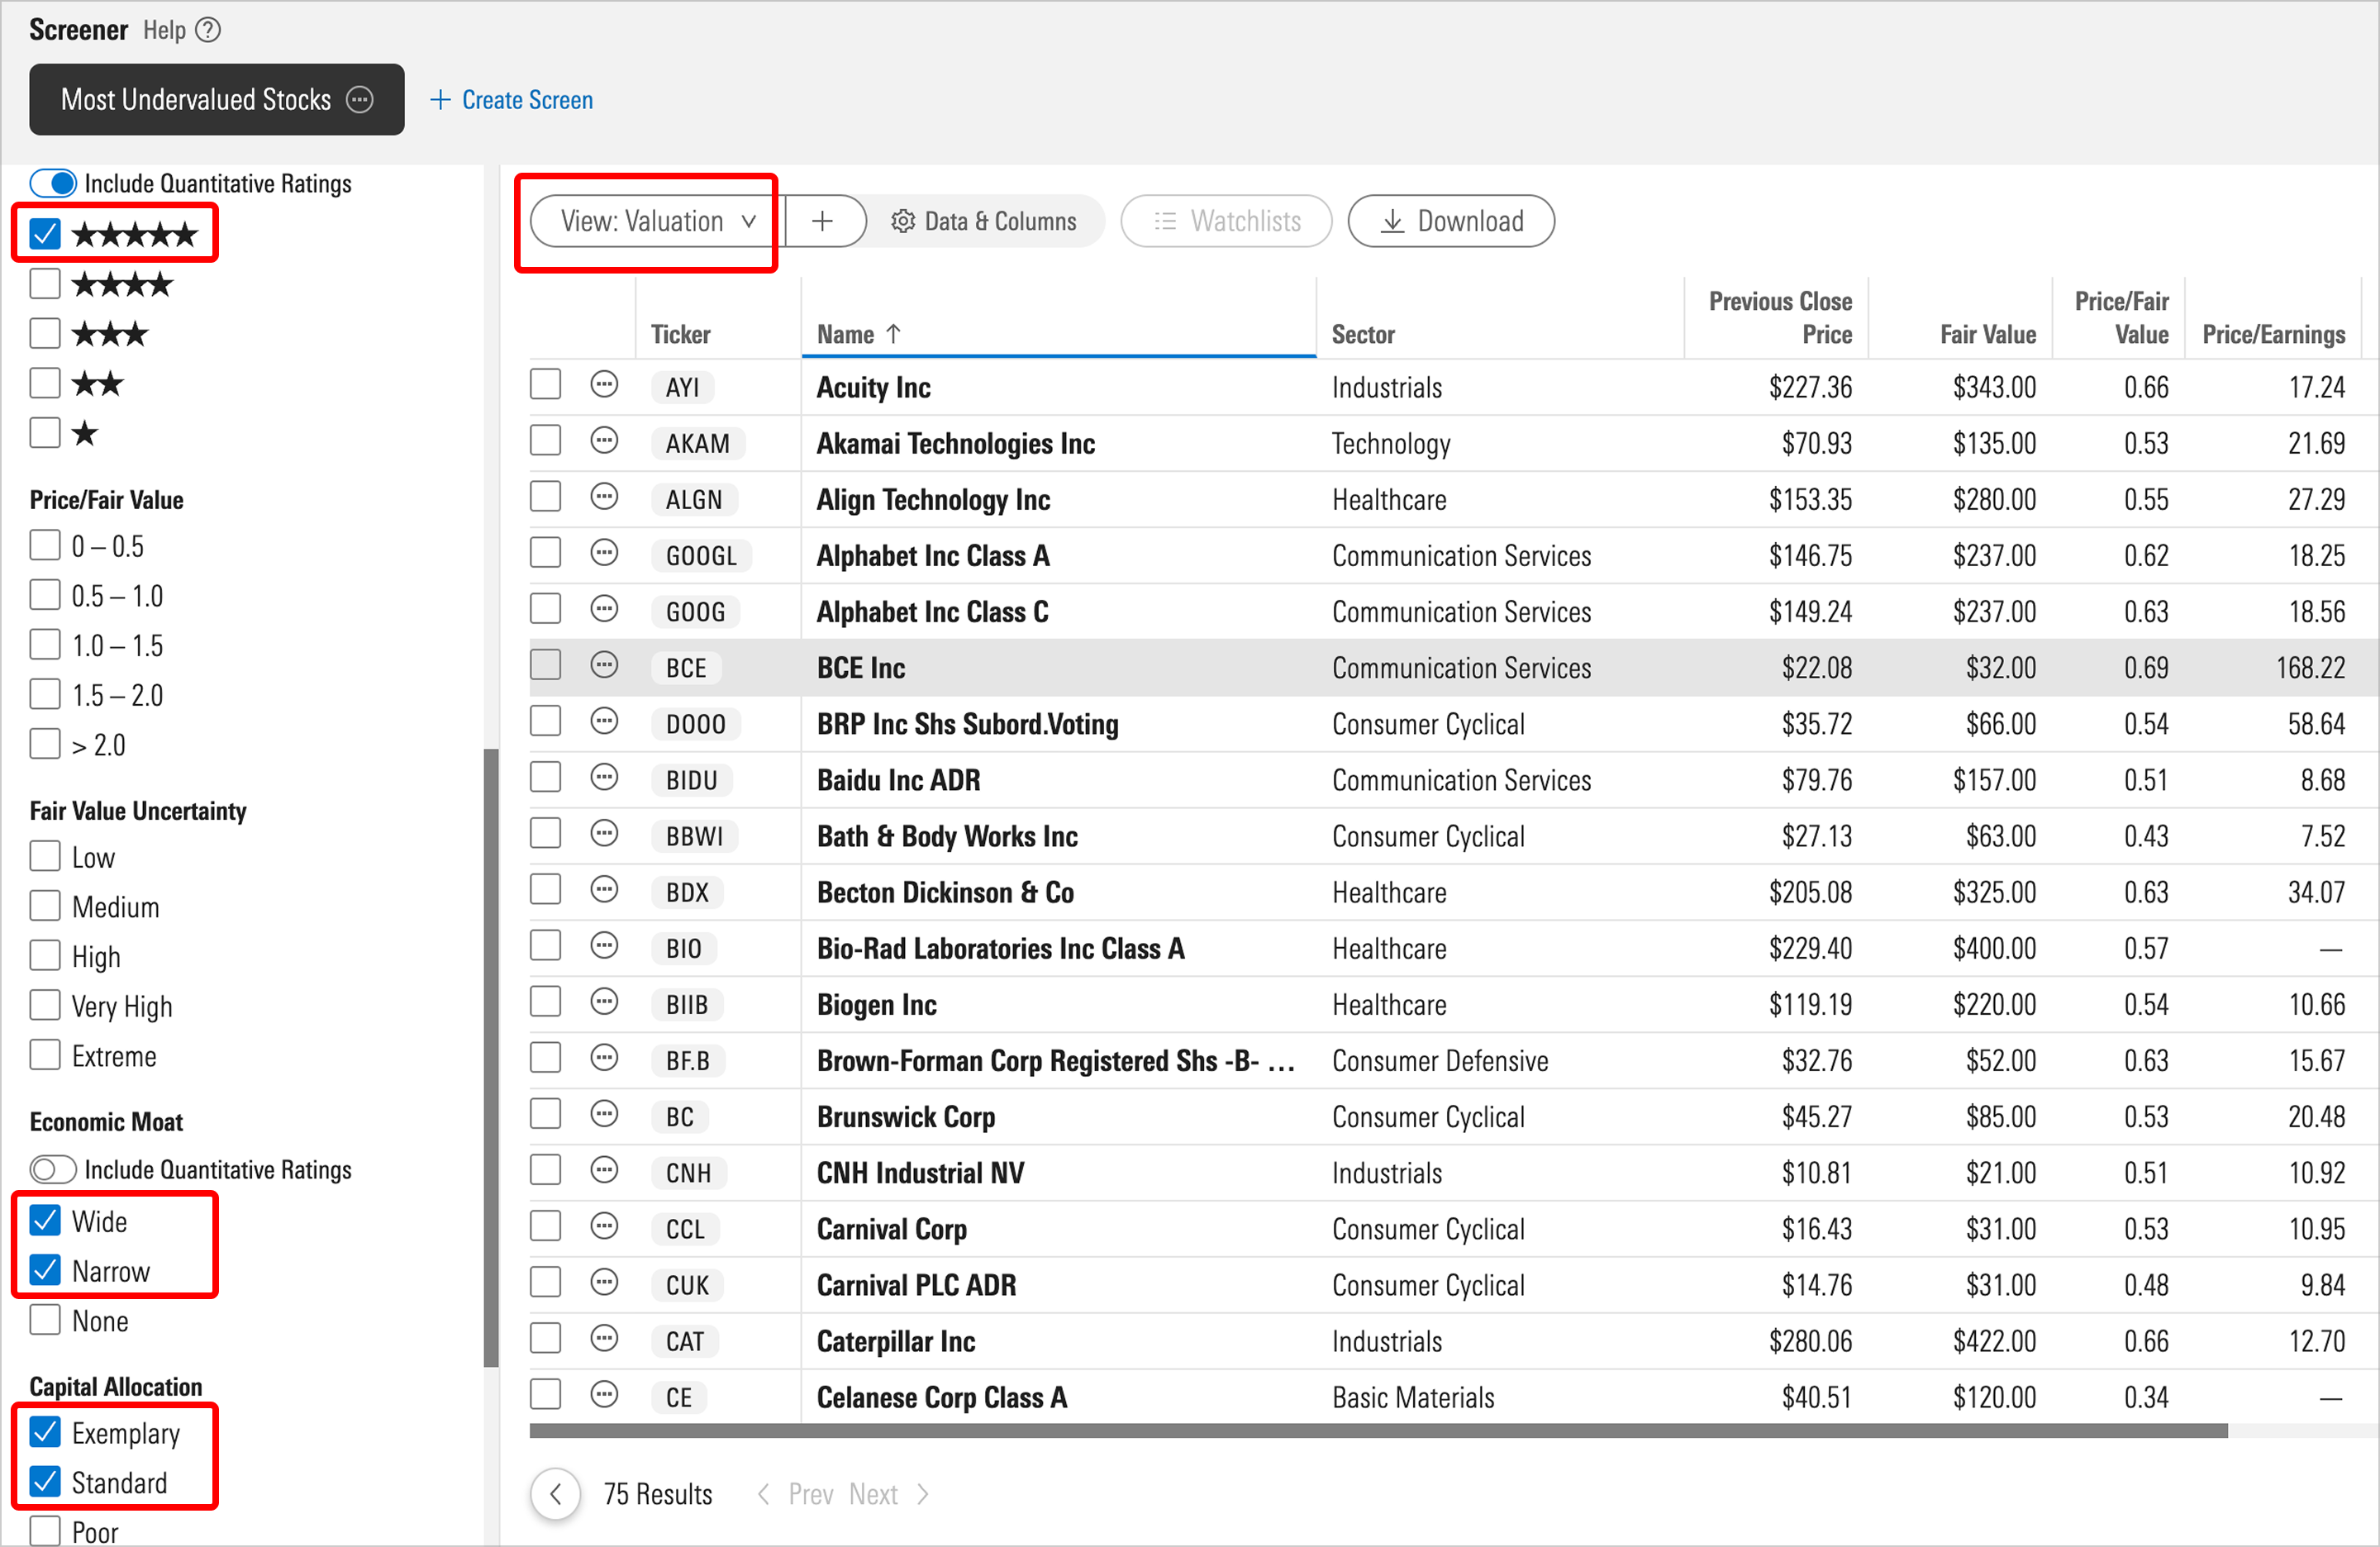Open the more-options icon for BCE Inc
This screenshot has width=2380, height=1547.
tap(604, 666)
